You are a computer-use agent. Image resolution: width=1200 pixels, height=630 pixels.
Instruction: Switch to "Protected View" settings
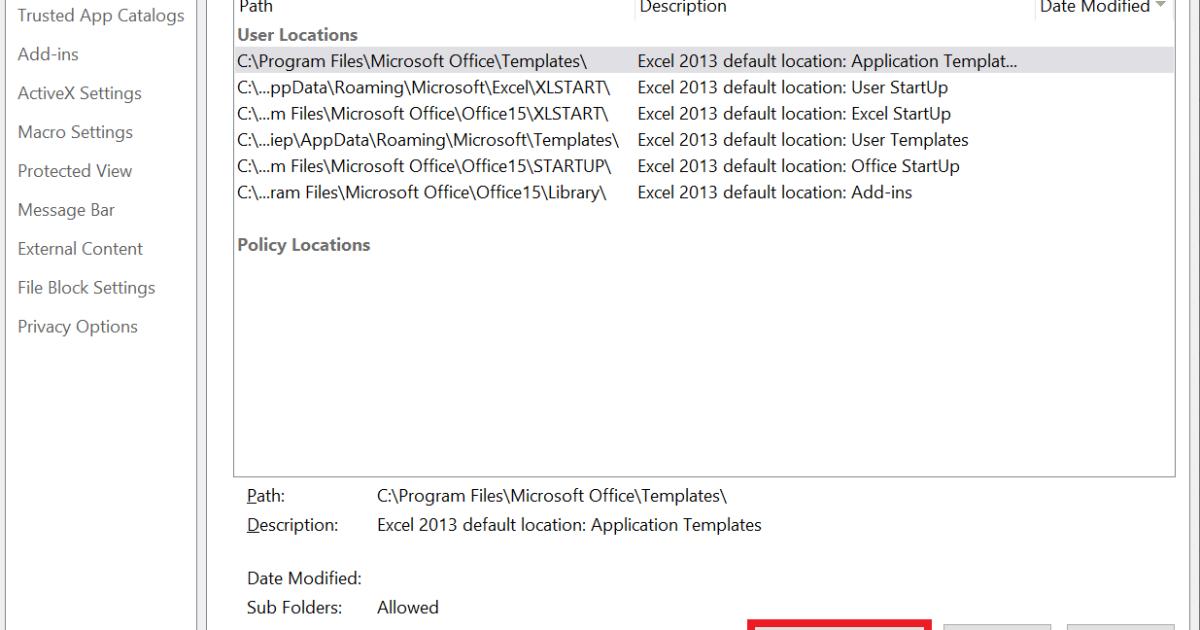(75, 170)
